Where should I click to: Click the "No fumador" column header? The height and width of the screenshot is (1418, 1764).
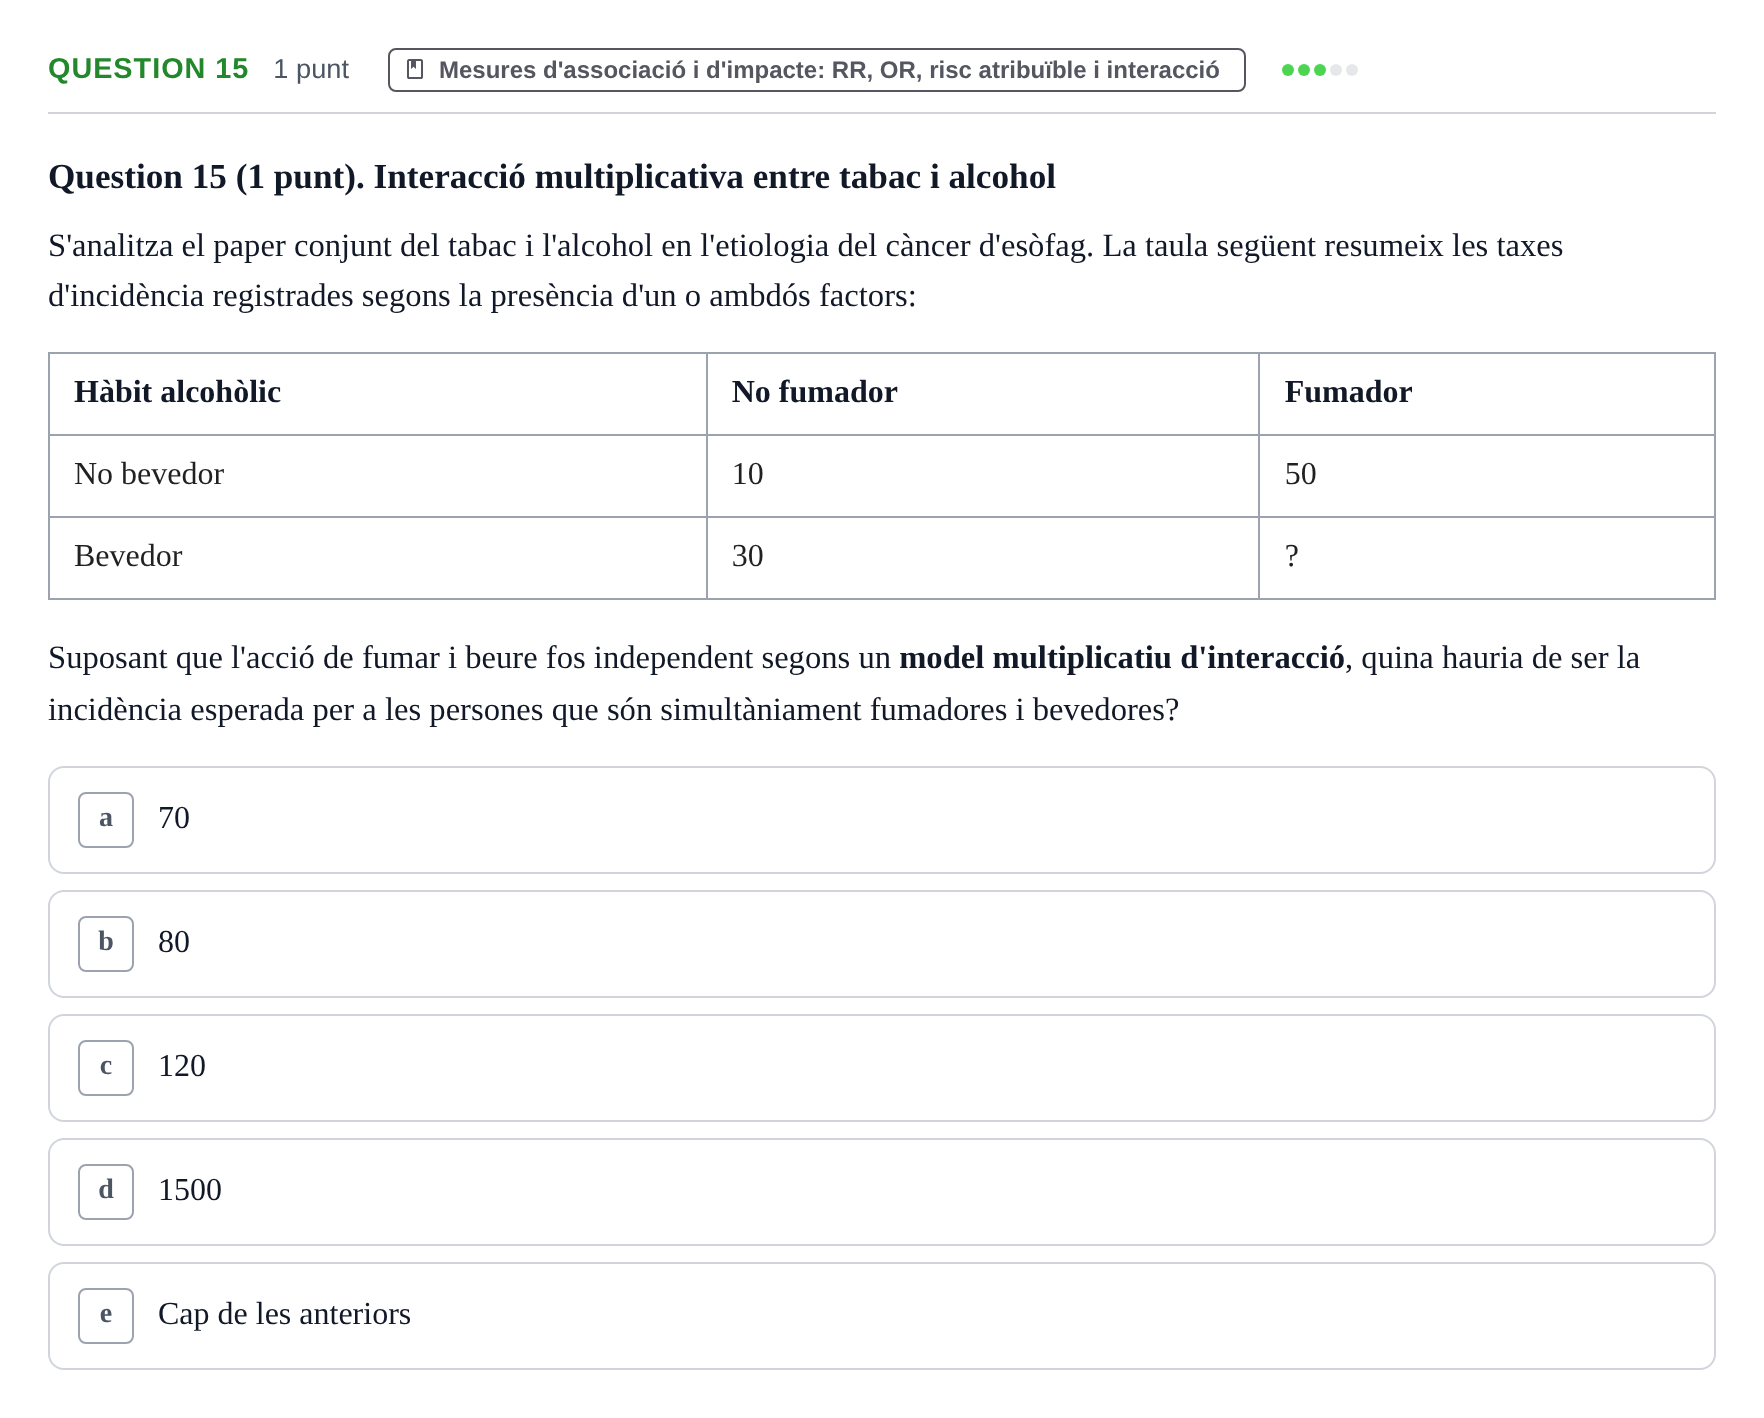point(982,394)
